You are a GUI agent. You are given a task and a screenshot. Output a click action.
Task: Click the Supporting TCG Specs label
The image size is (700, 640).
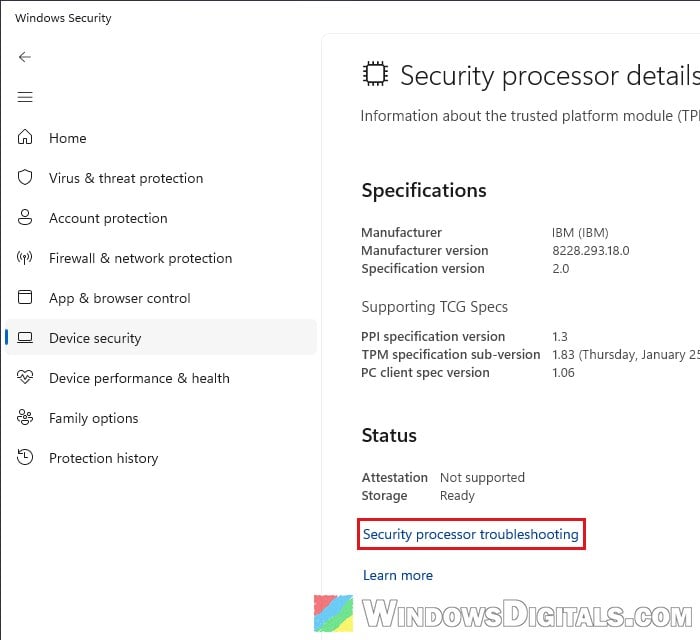coord(434,307)
